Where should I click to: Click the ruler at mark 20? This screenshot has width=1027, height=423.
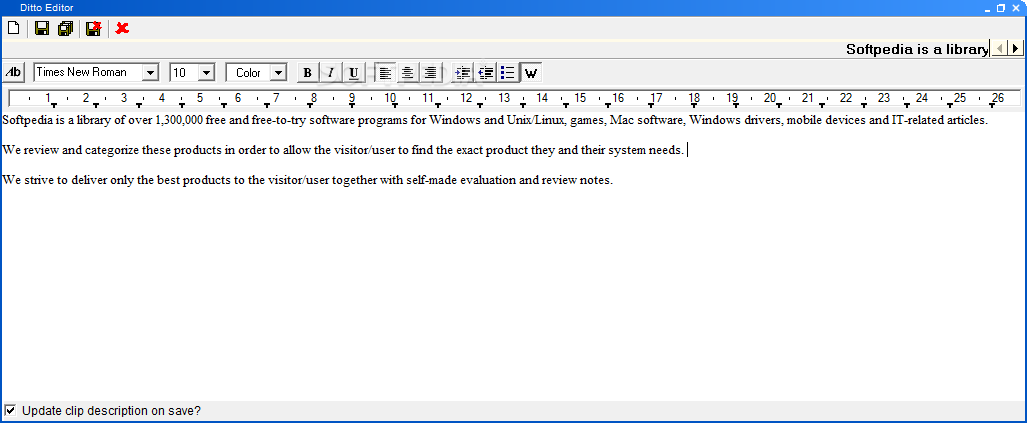[x=770, y=98]
